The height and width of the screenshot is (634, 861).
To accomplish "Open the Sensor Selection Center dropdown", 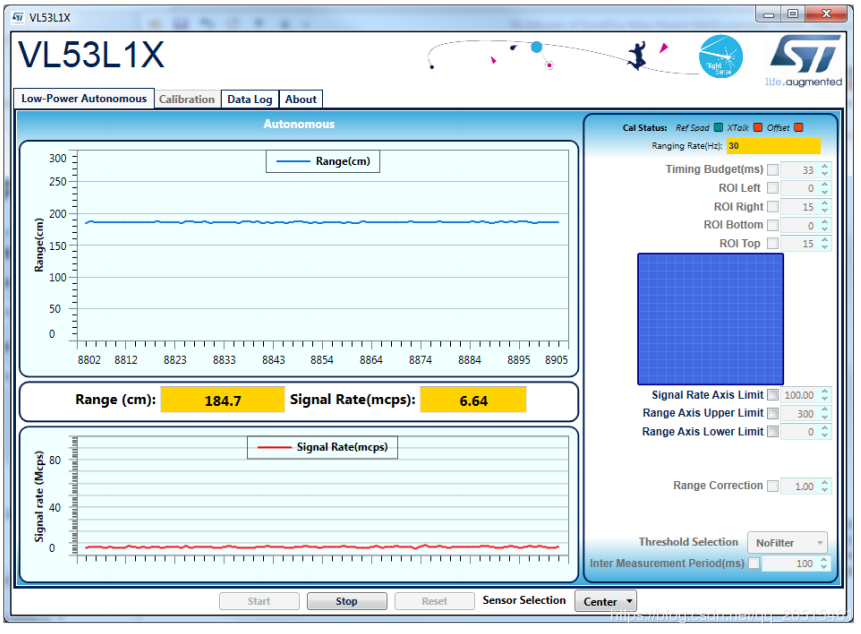I will 605,602.
